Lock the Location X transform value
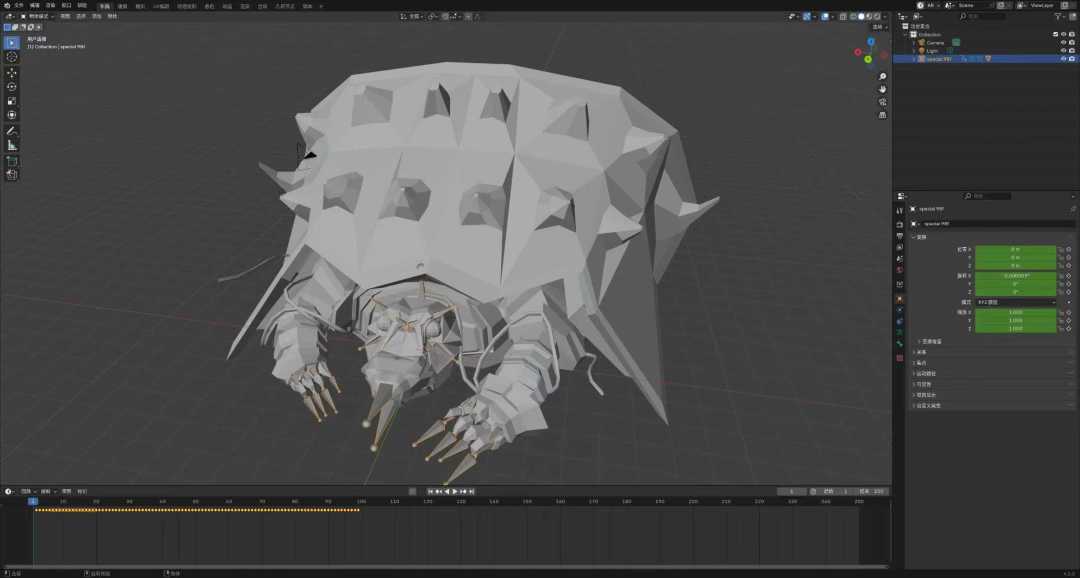 [1061, 249]
